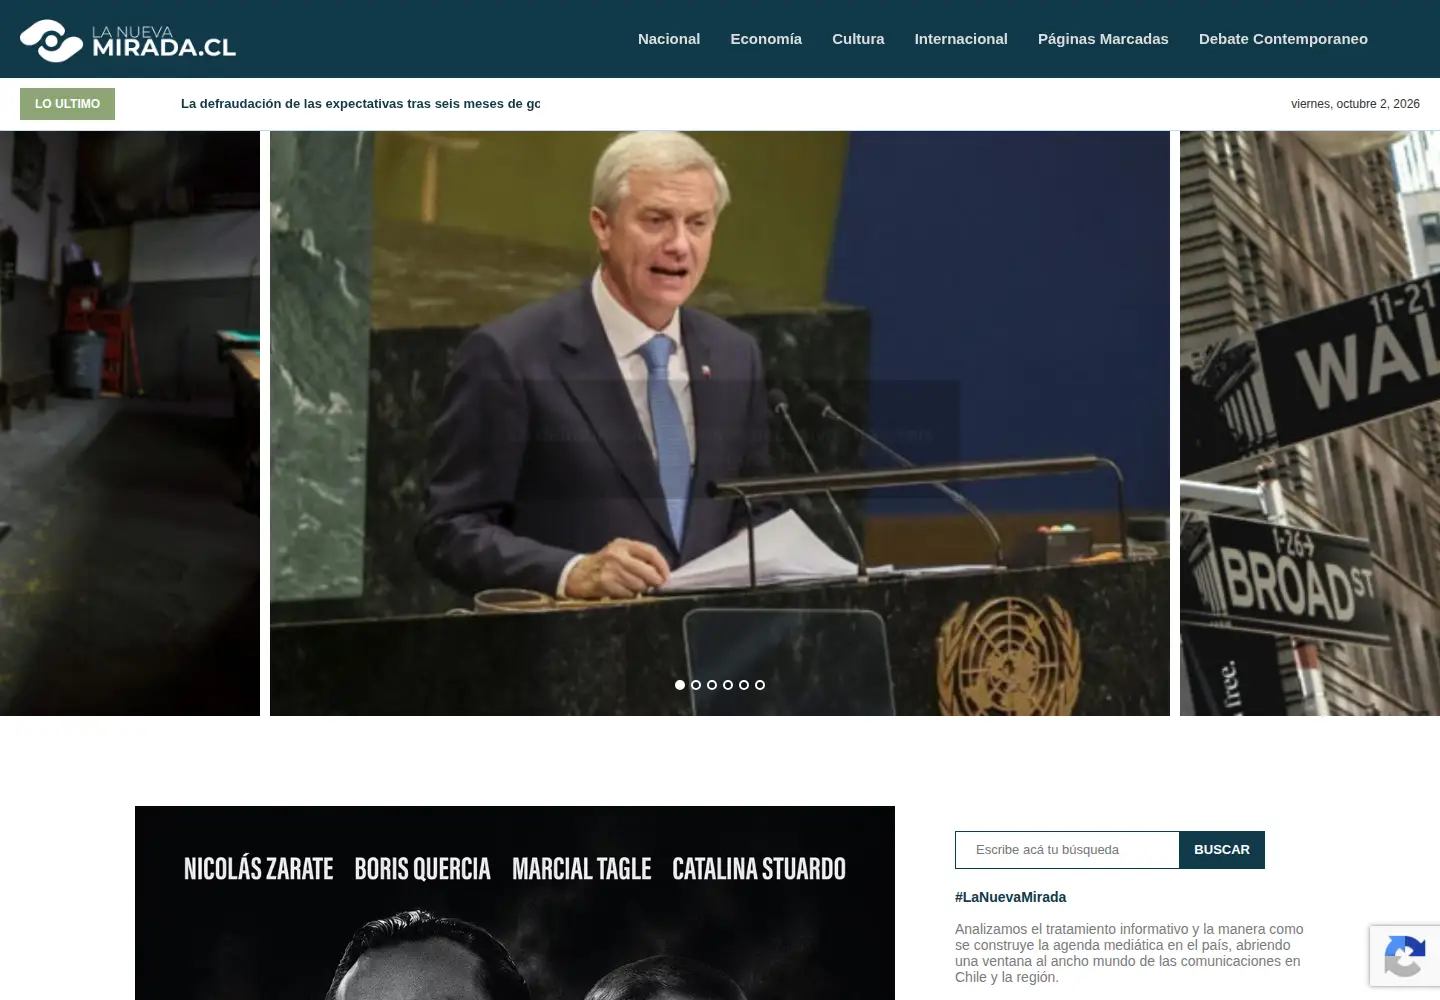The height and width of the screenshot is (1000, 1440).
Task: Focus the 'Escribe acá tu búsqueda' search field
Action: tap(1067, 850)
